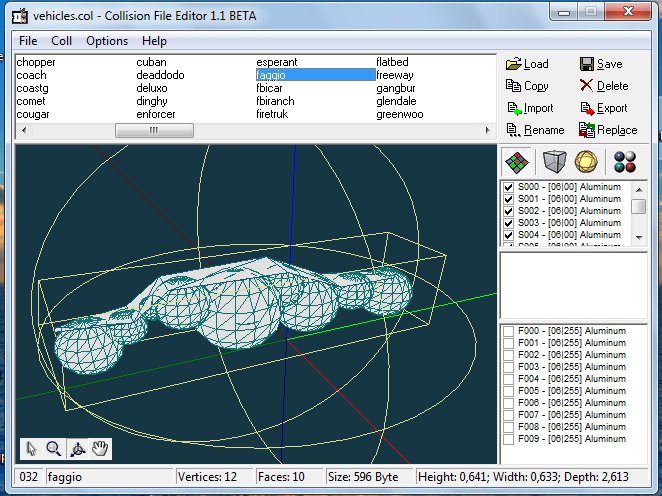This screenshot has height=496, width=662.
Task: Copy the selected collision model
Action: pos(527,86)
